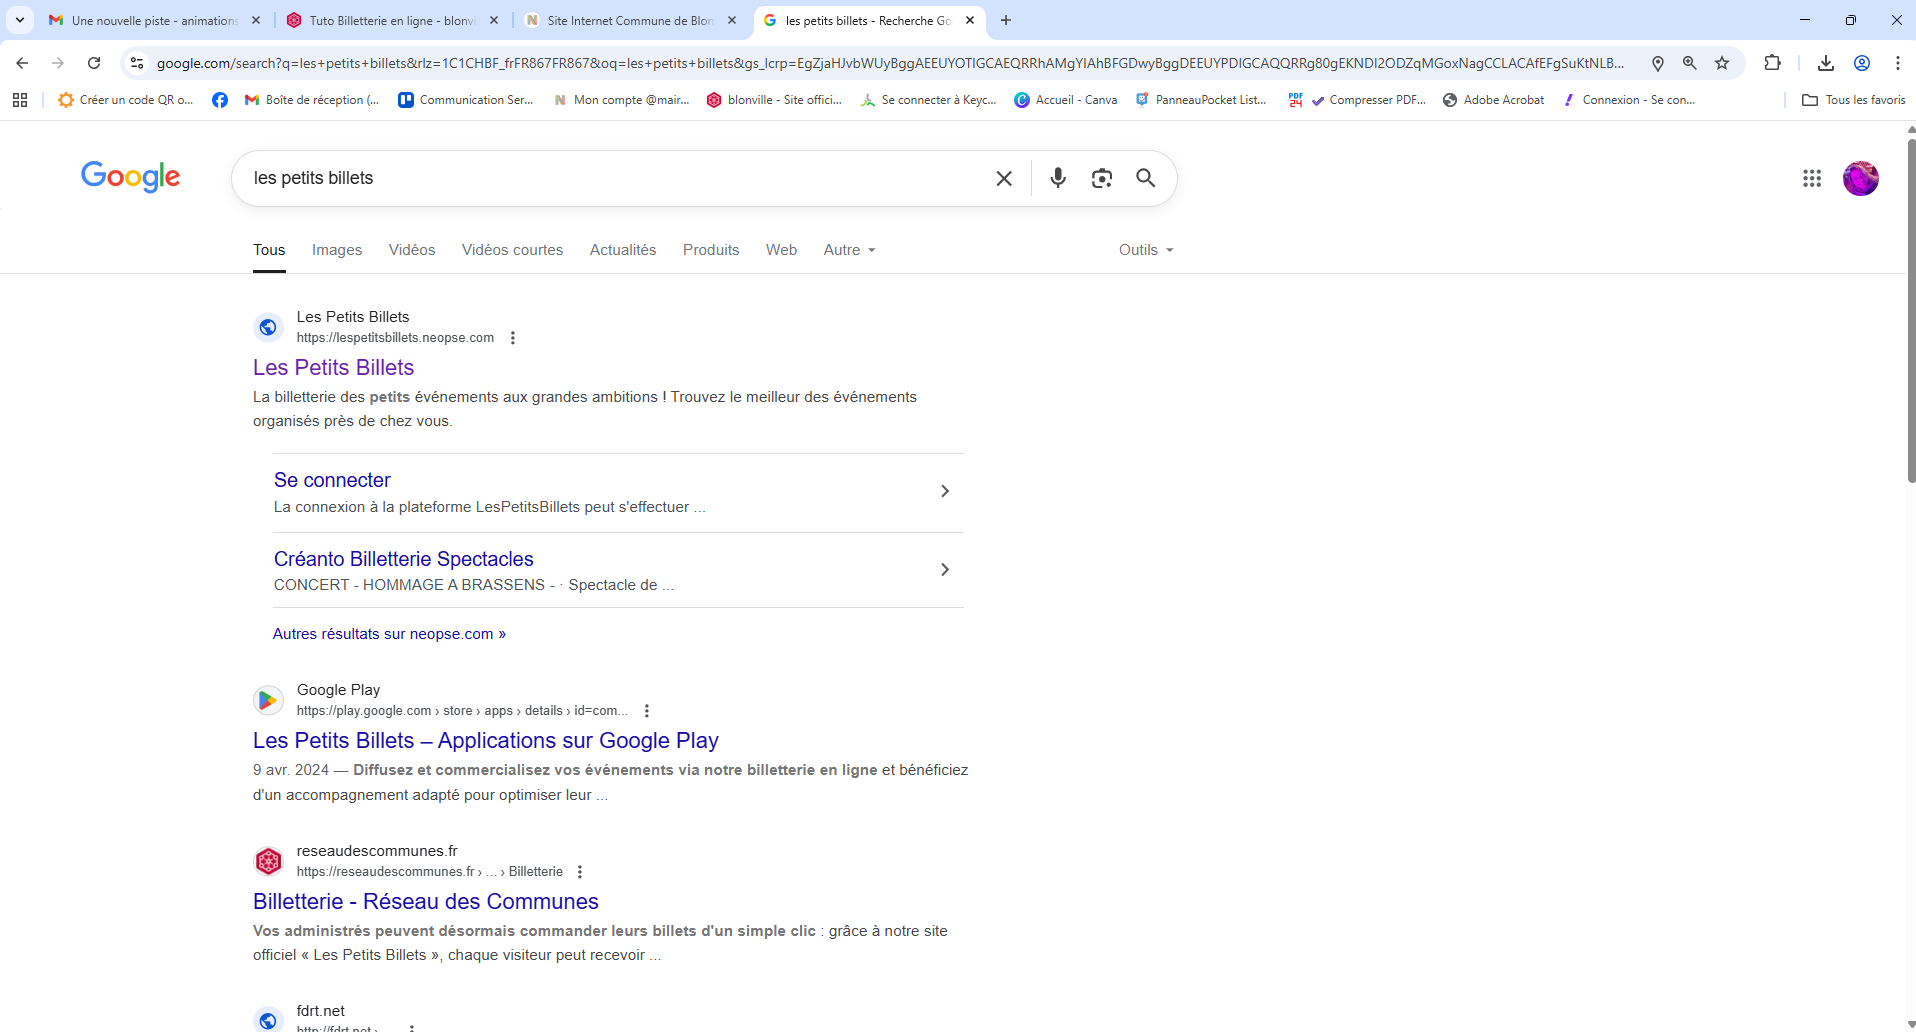
Task: Switch to the Images tab
Action: pos(337,250)
